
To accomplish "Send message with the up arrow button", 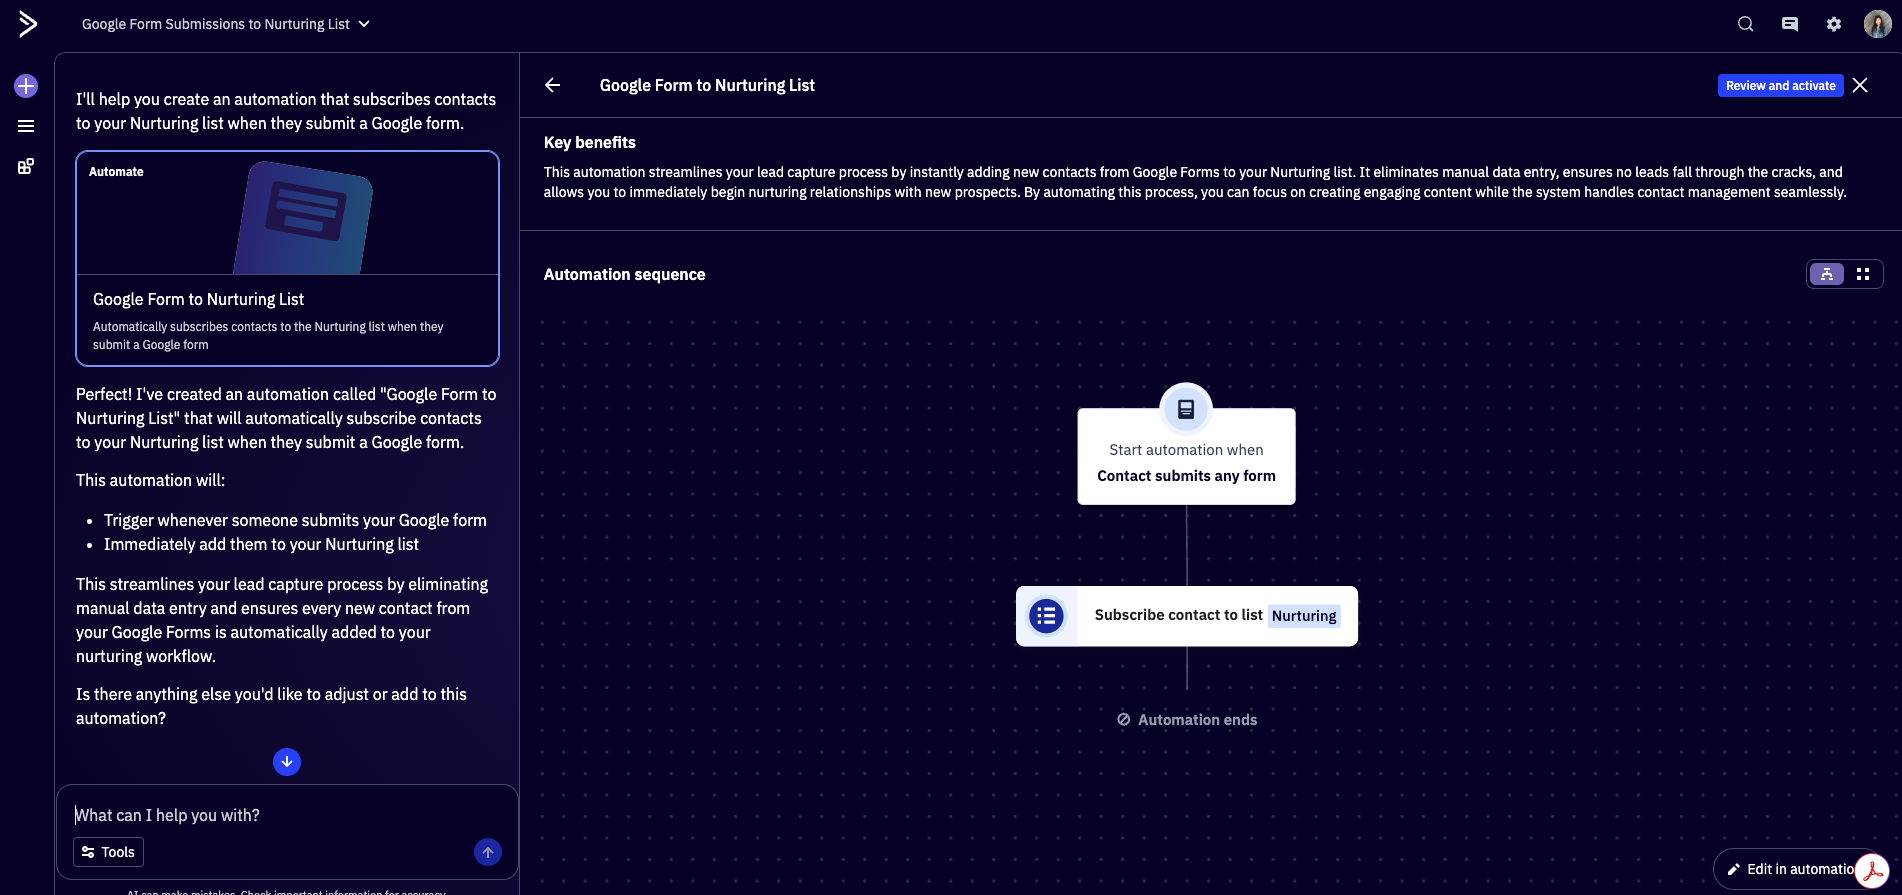I will pos(488,852).
